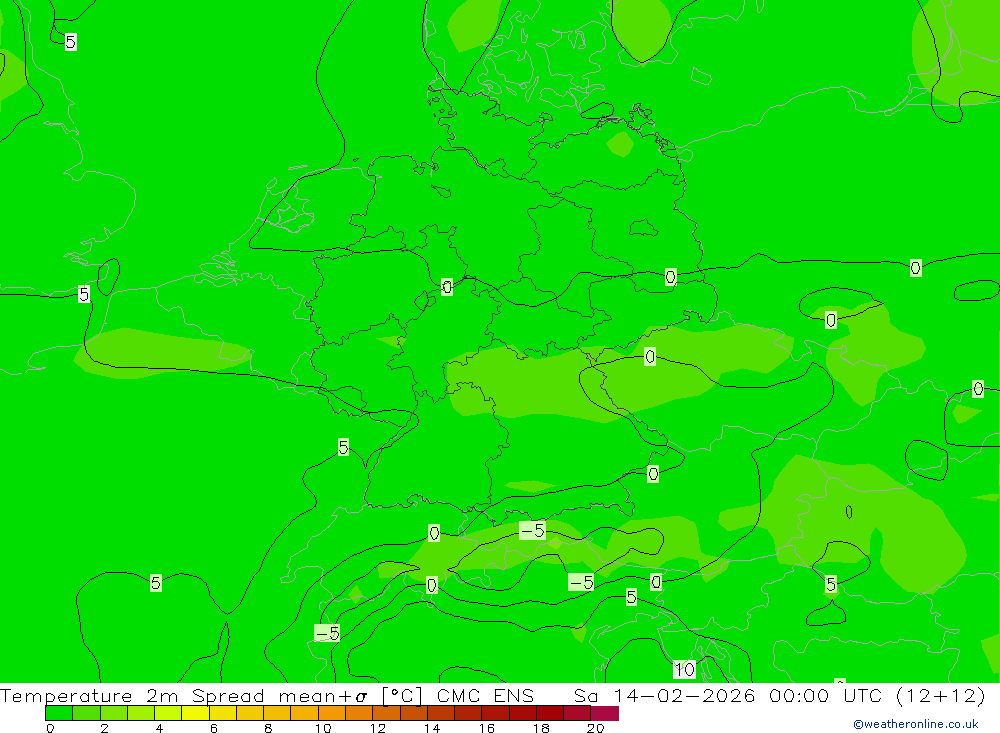Click the '00:00 UTC' time text
The width and height of the screenshot is (1000, 733).
coord(825,695)
